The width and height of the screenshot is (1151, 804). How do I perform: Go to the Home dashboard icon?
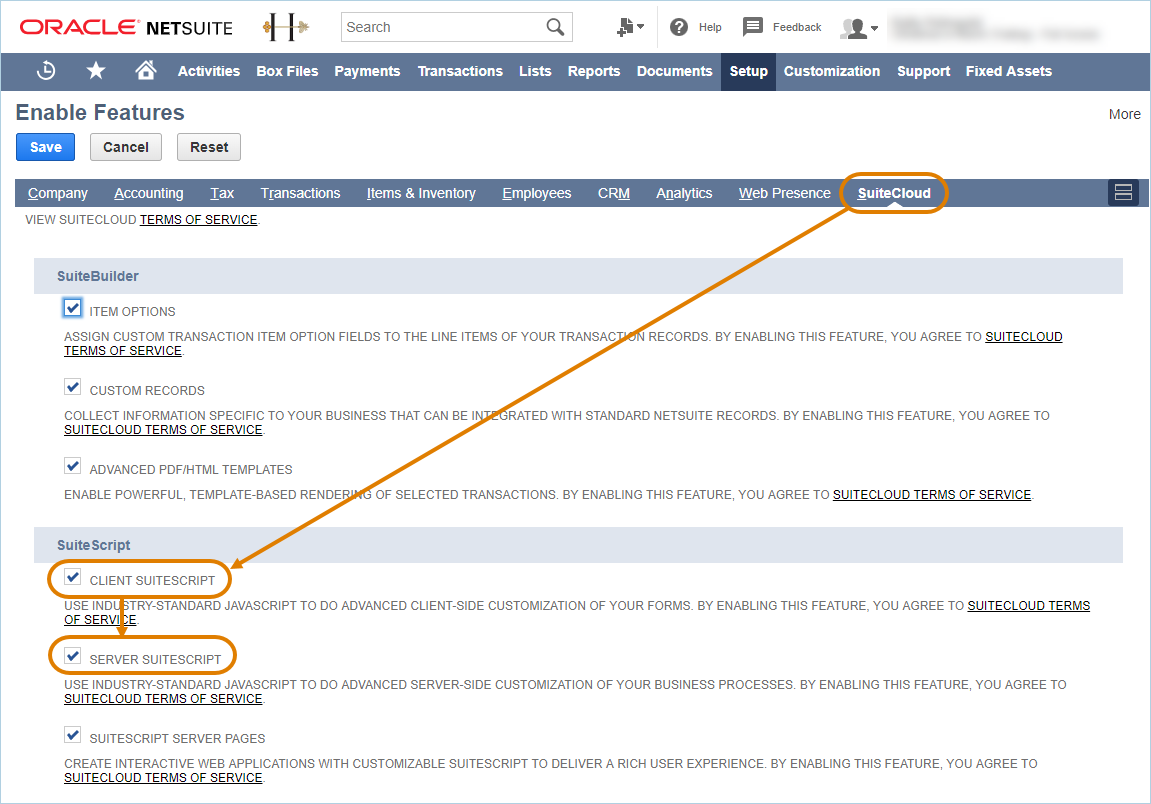point(145,70)
